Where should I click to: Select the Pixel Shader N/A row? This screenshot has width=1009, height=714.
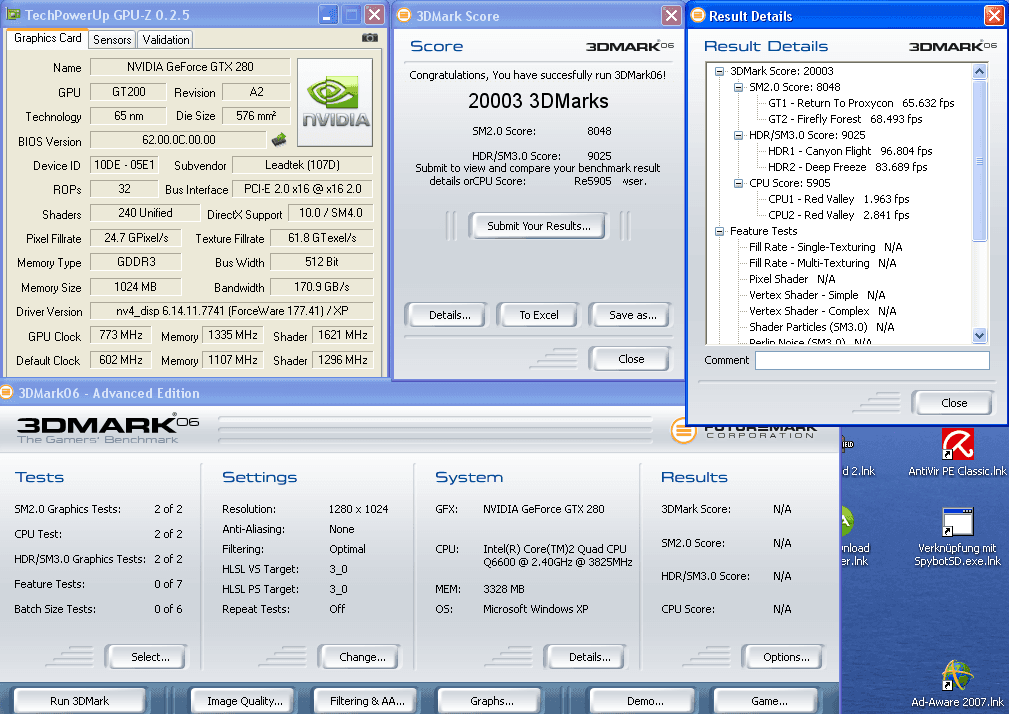792,279
